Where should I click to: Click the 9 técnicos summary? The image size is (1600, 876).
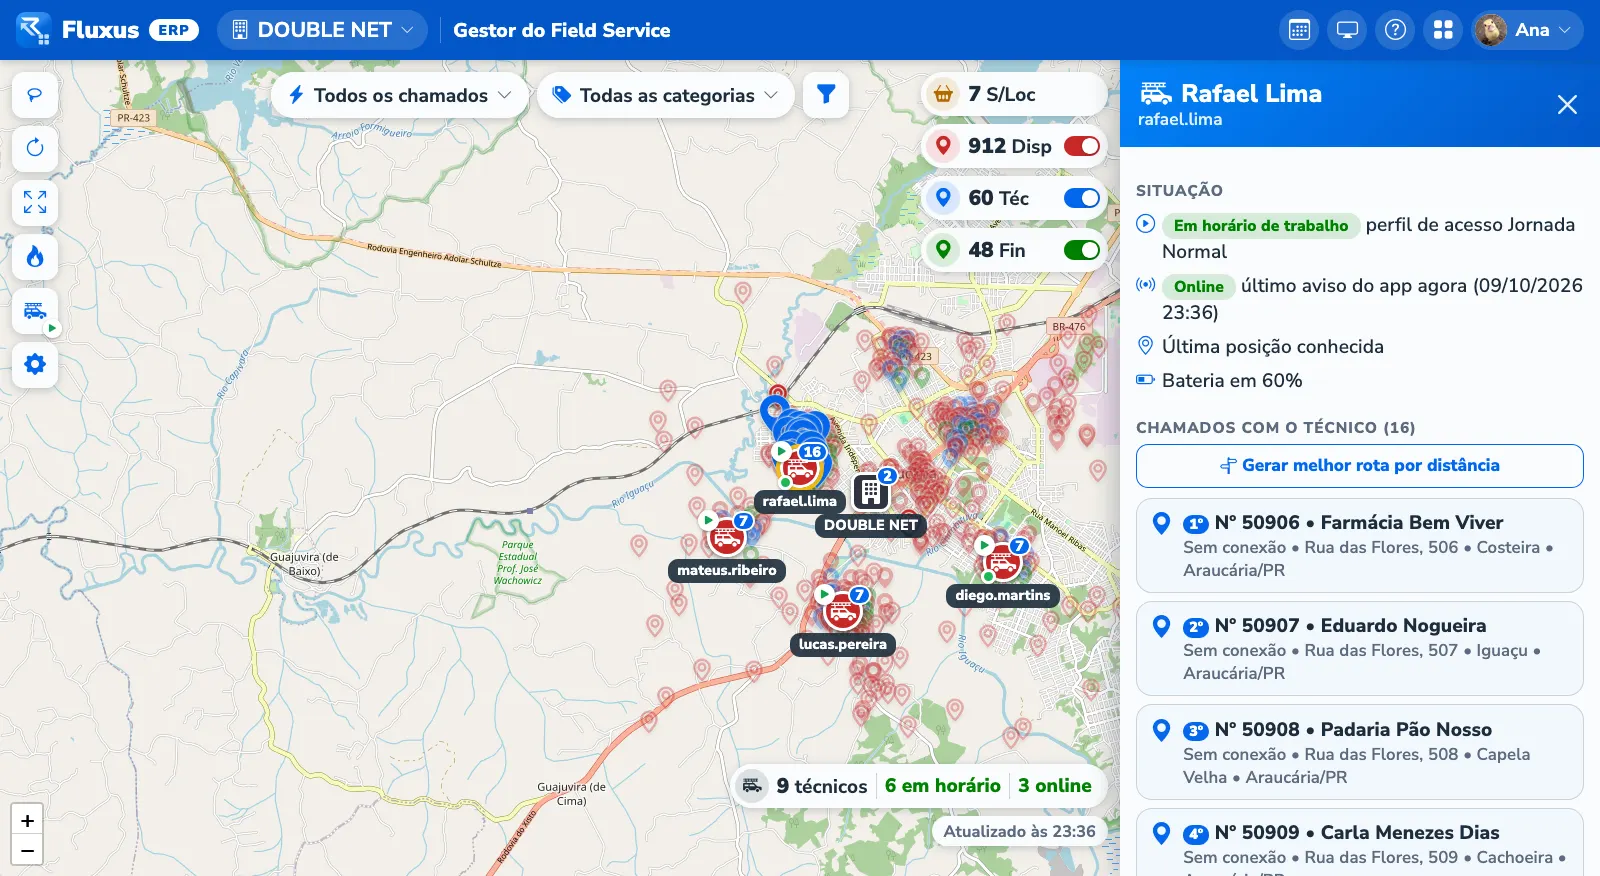(x=821, y=786)
